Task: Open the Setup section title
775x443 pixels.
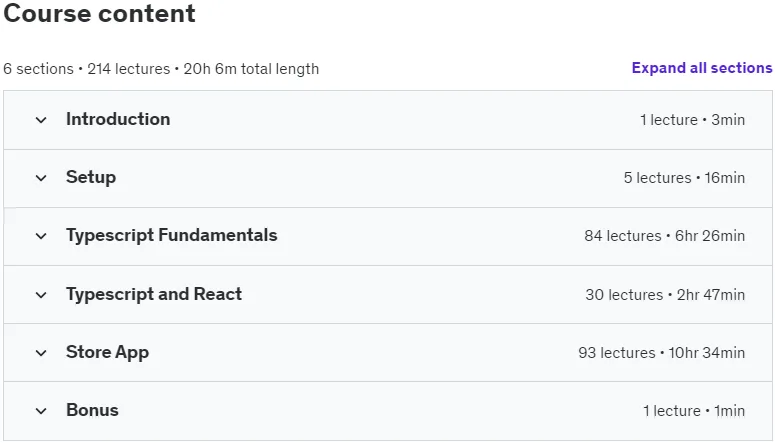Action: point(91,177)
